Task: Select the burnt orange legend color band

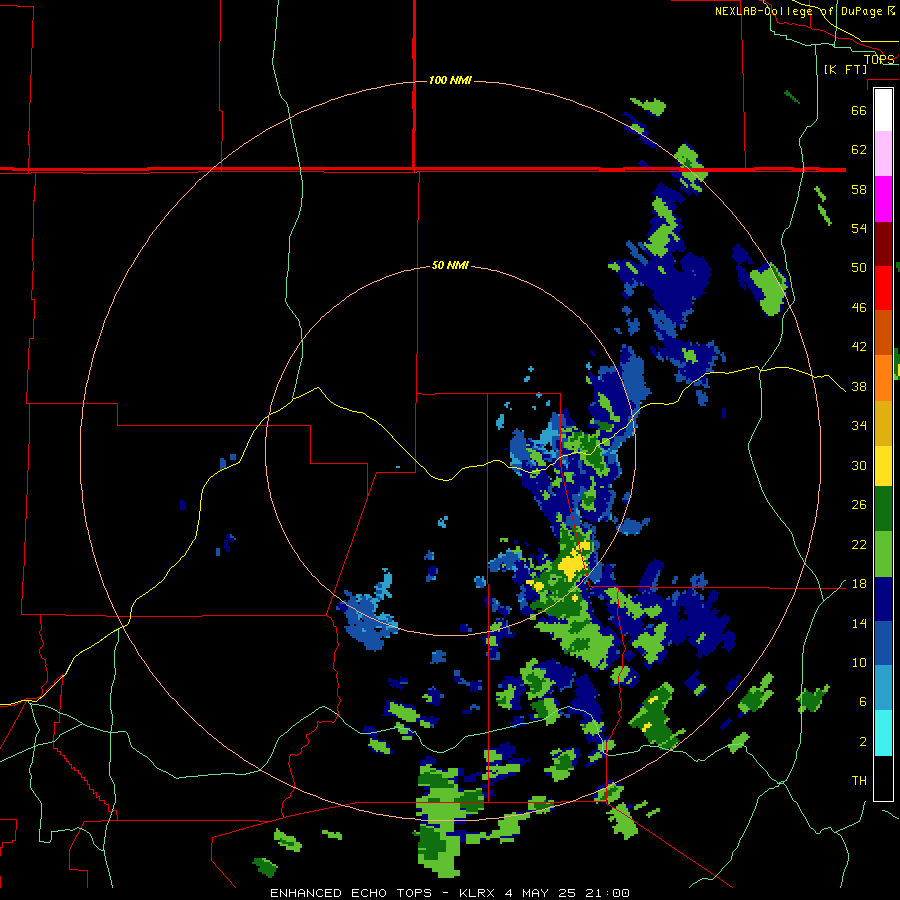Action: point(883,333)
